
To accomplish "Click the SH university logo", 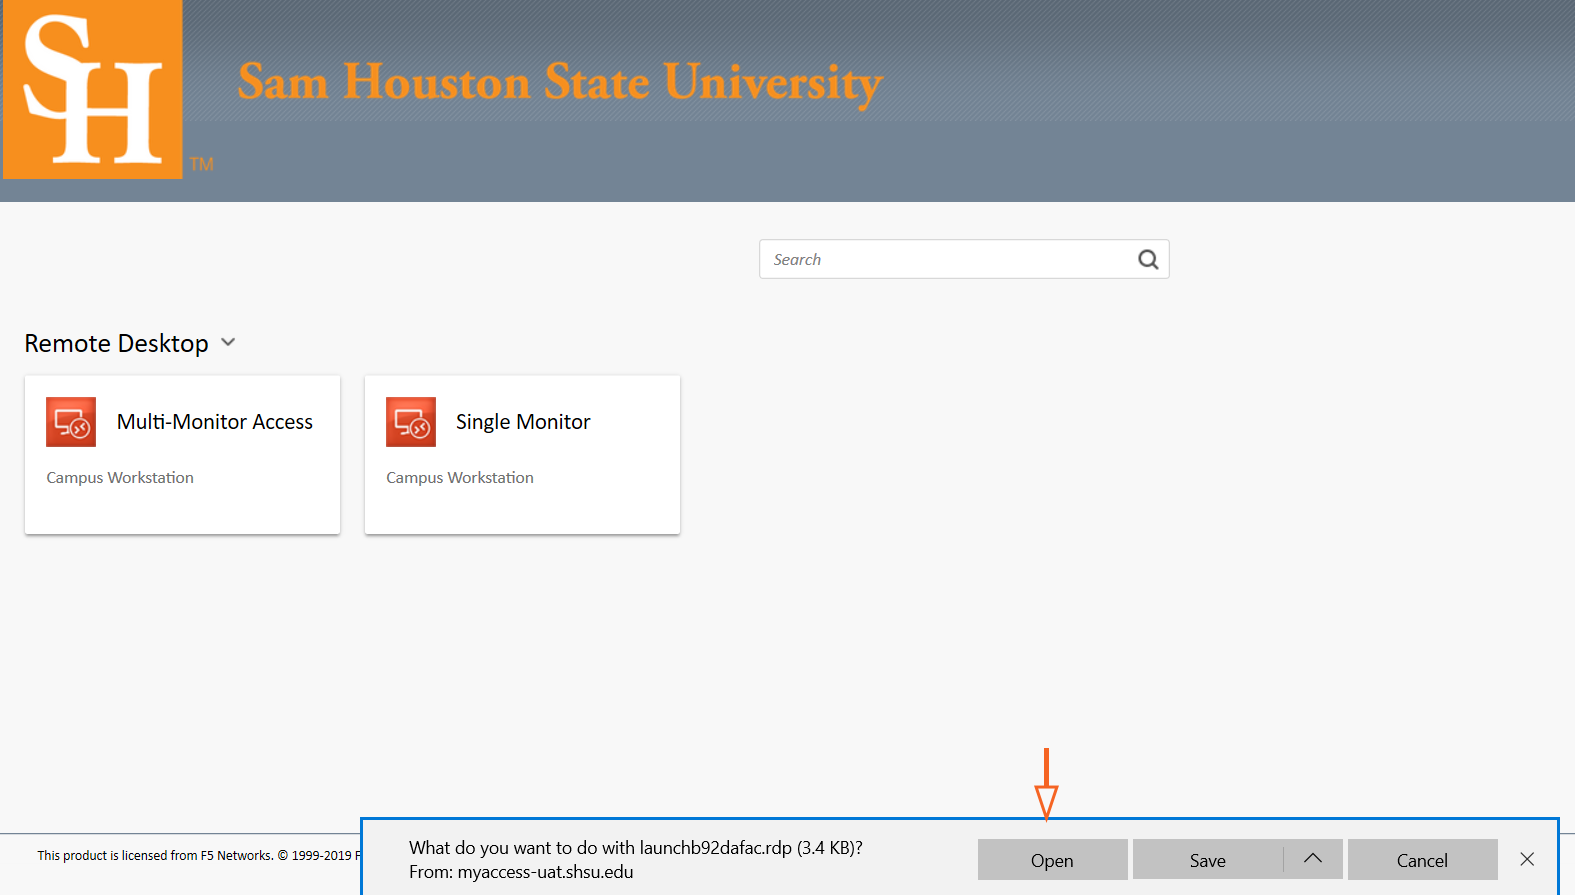I will 93,90.
